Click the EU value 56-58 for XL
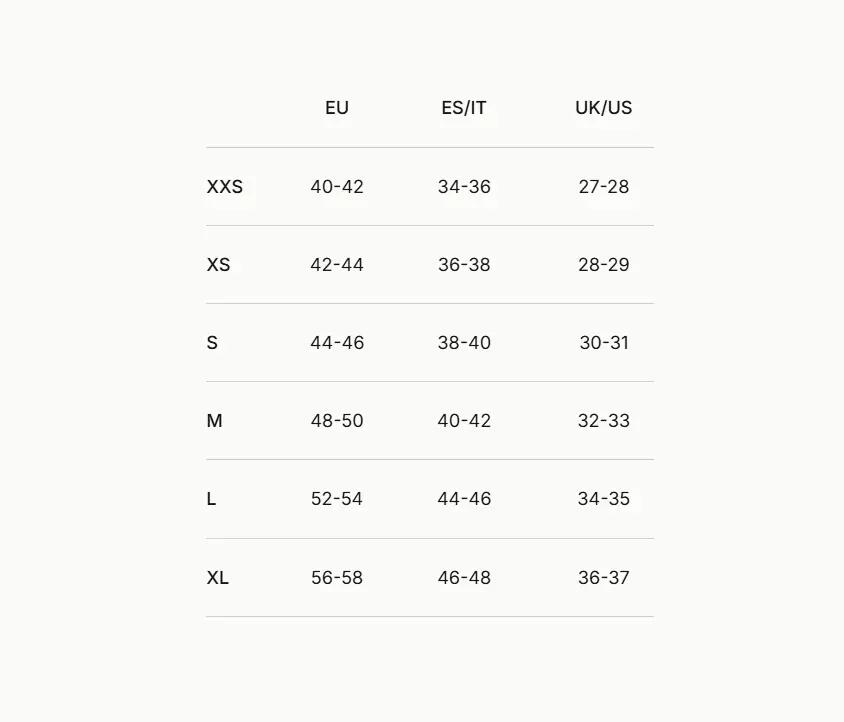Viewport: 844px width, 722px height. [337, 577]
